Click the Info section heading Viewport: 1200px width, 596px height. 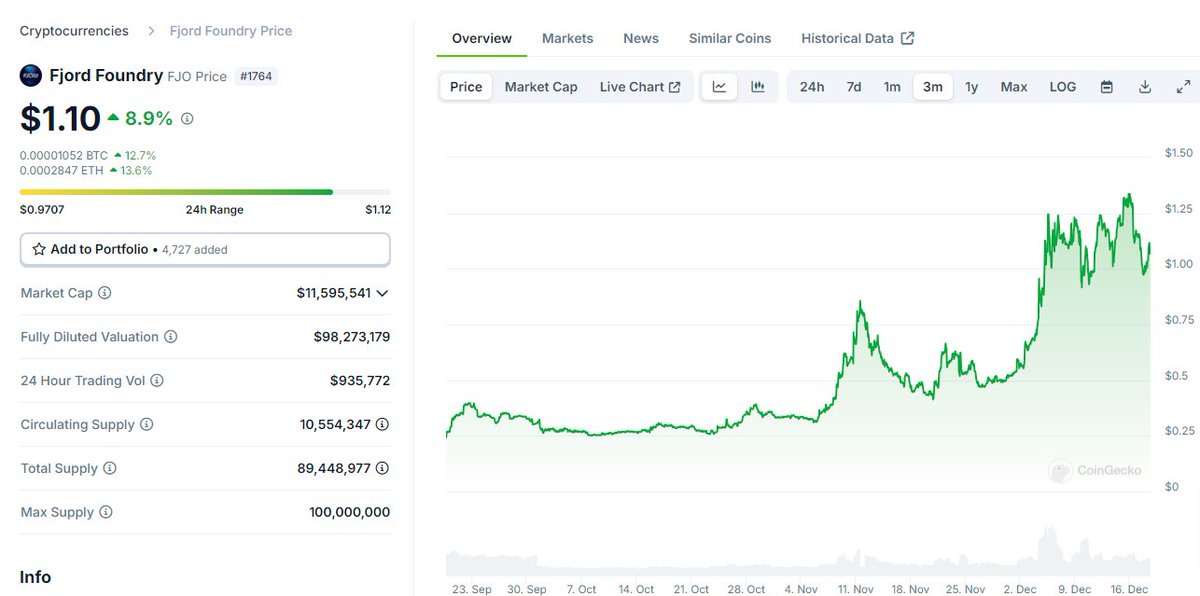(35, 577)
